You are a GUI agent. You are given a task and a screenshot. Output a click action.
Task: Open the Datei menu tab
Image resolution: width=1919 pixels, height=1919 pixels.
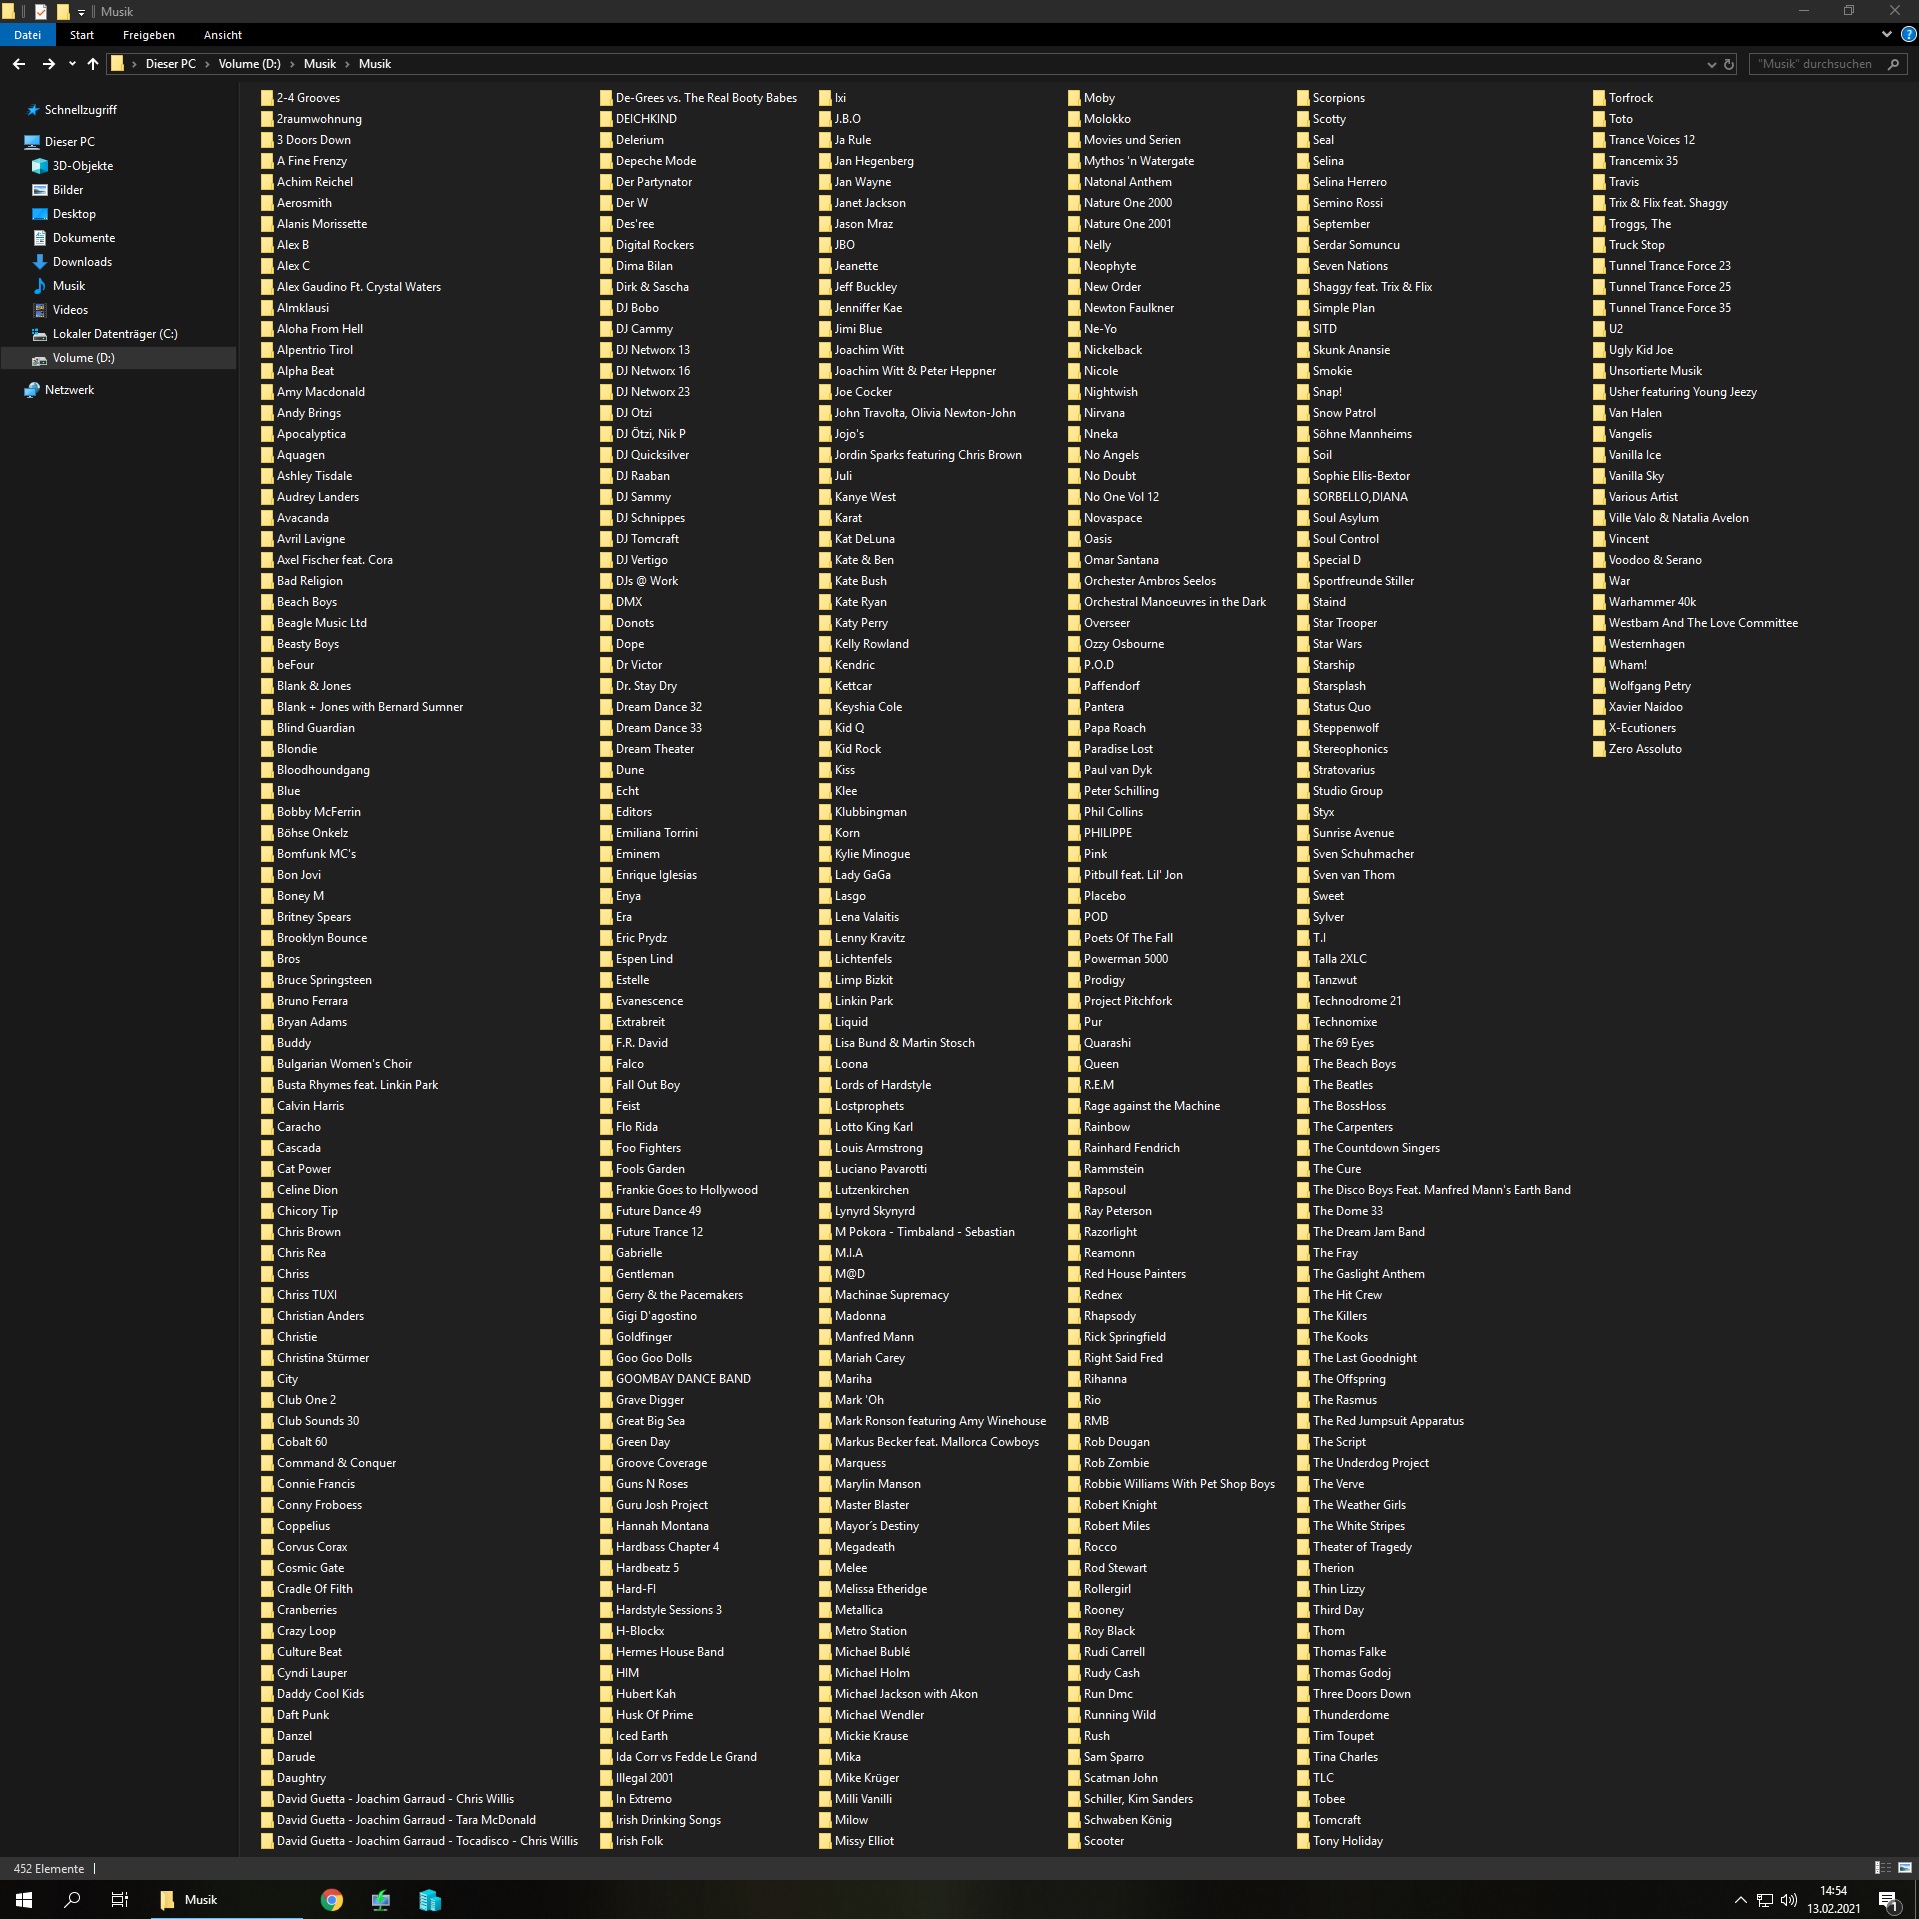coord(27,35)
